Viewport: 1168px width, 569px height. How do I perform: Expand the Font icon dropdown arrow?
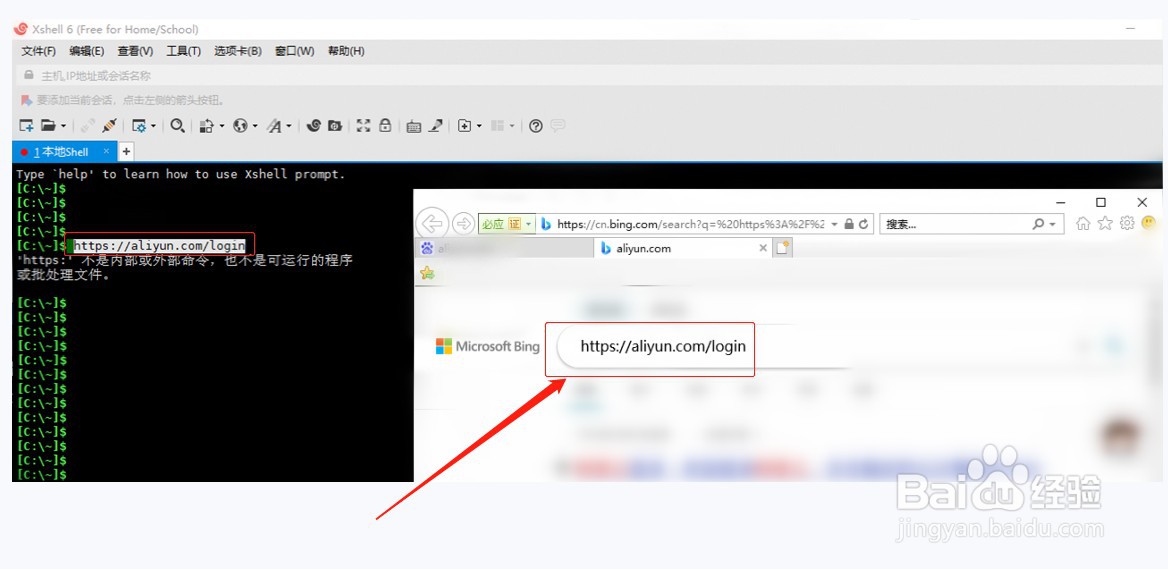click(289, 126)
